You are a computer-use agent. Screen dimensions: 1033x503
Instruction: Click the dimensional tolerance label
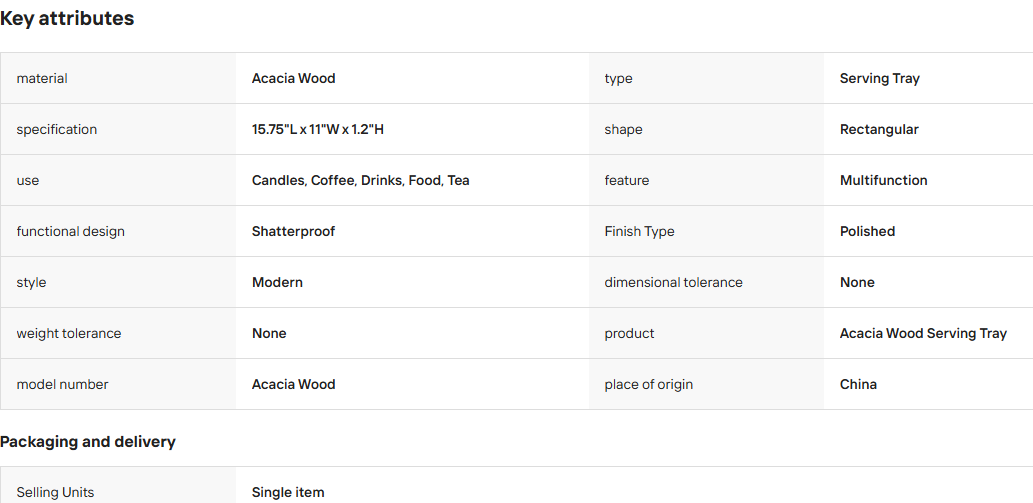click(673, 282)
